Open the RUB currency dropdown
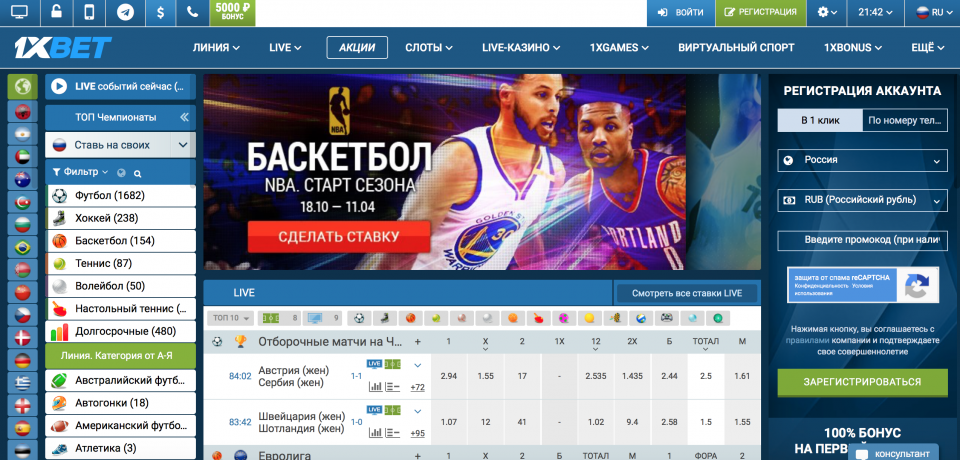Image resolution: width=960 pixels, height=460 pixels. pos(862,200)
